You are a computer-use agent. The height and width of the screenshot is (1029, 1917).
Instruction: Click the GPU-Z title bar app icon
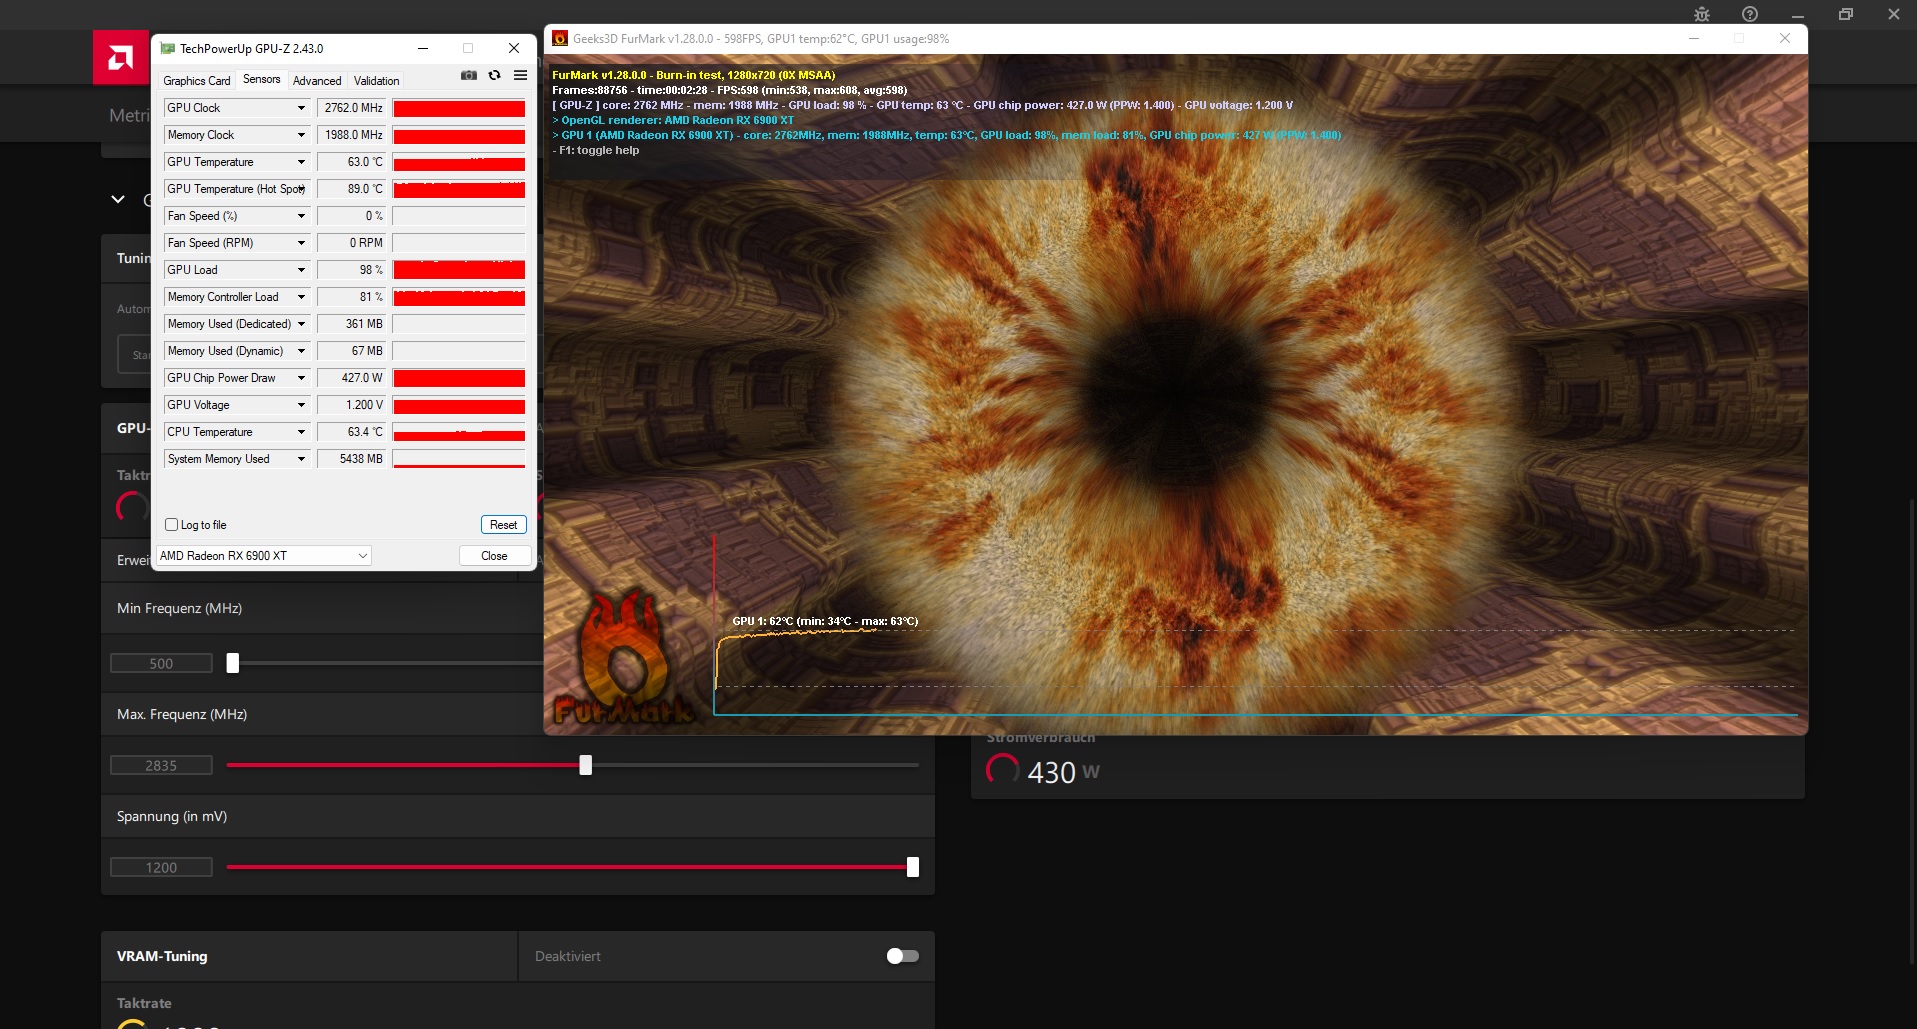click(167, 48)
